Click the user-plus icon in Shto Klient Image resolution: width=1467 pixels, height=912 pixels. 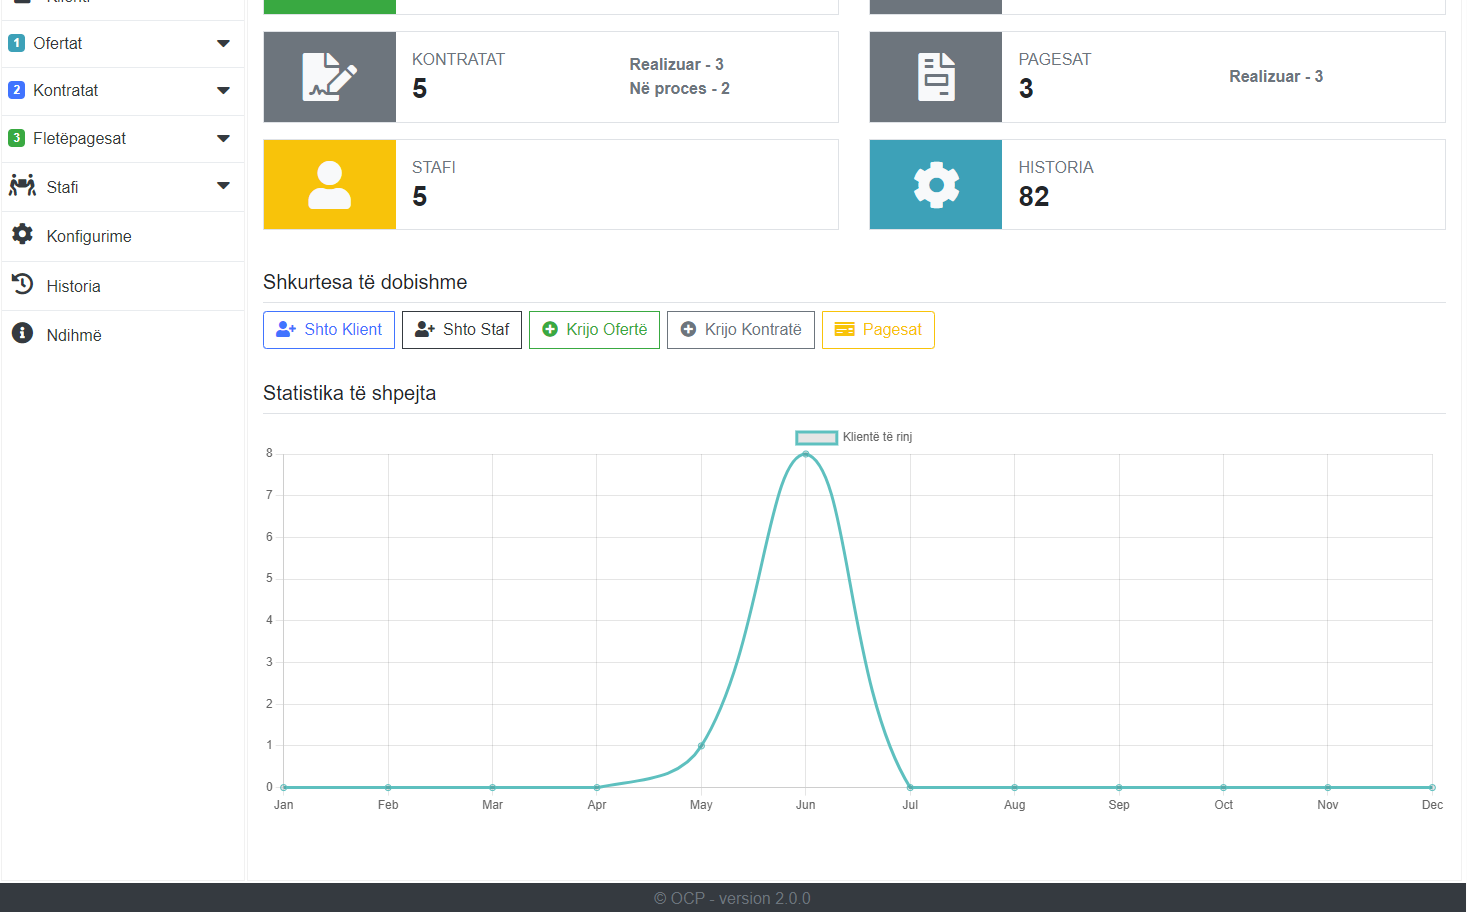[x=286, y=329]
